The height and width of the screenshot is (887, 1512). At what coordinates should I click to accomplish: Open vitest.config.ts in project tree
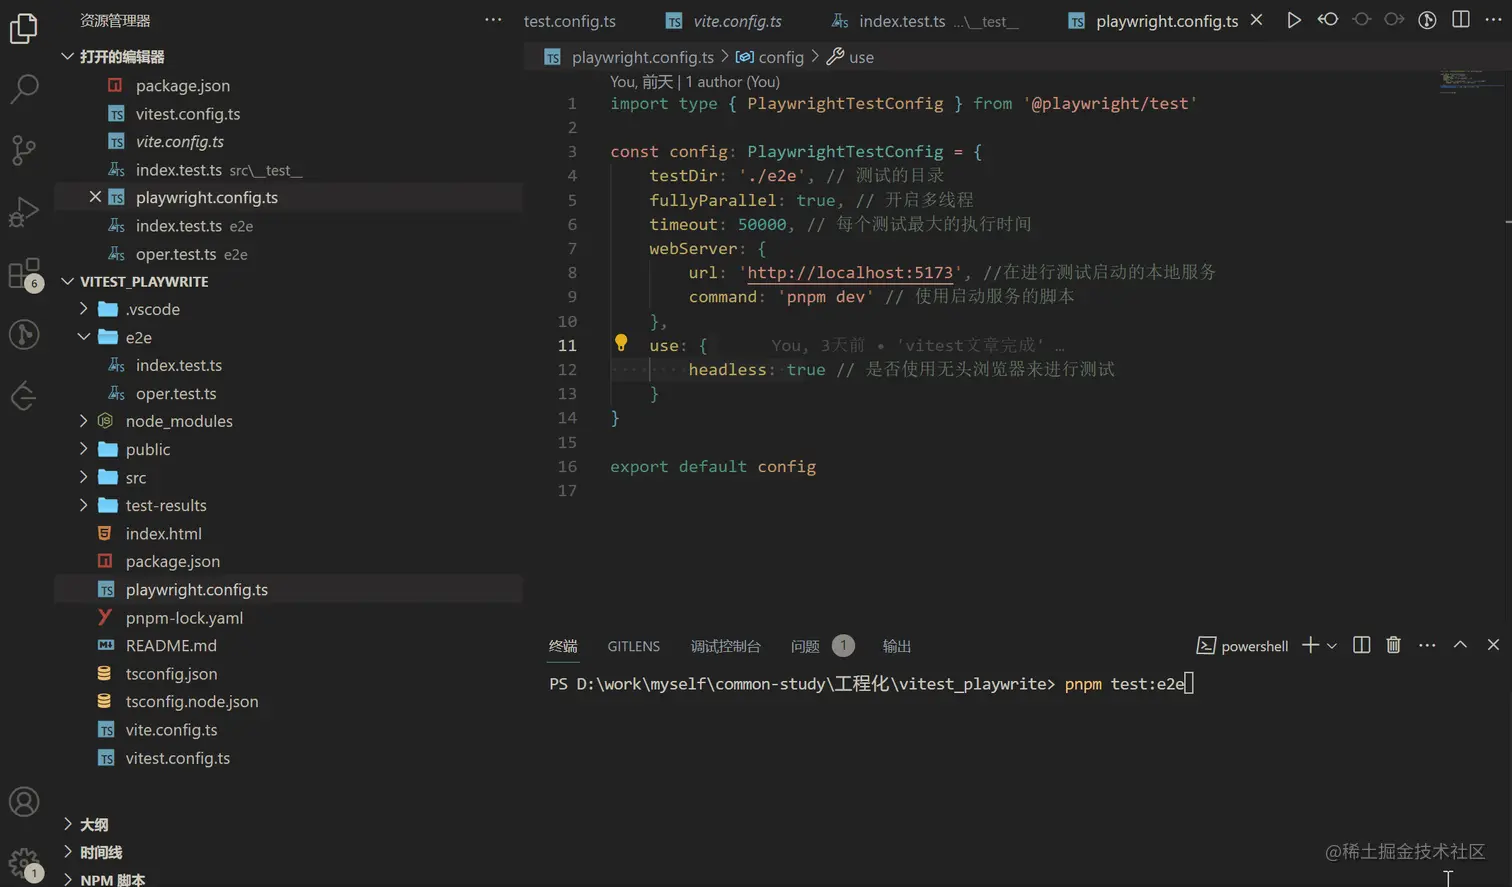tap(177, 757)
